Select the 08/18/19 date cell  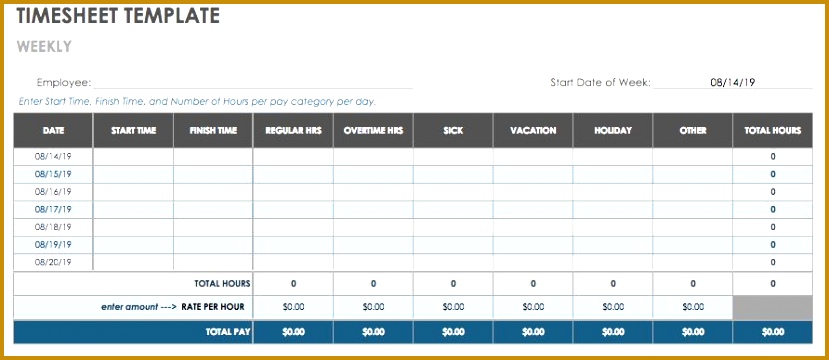53,227
